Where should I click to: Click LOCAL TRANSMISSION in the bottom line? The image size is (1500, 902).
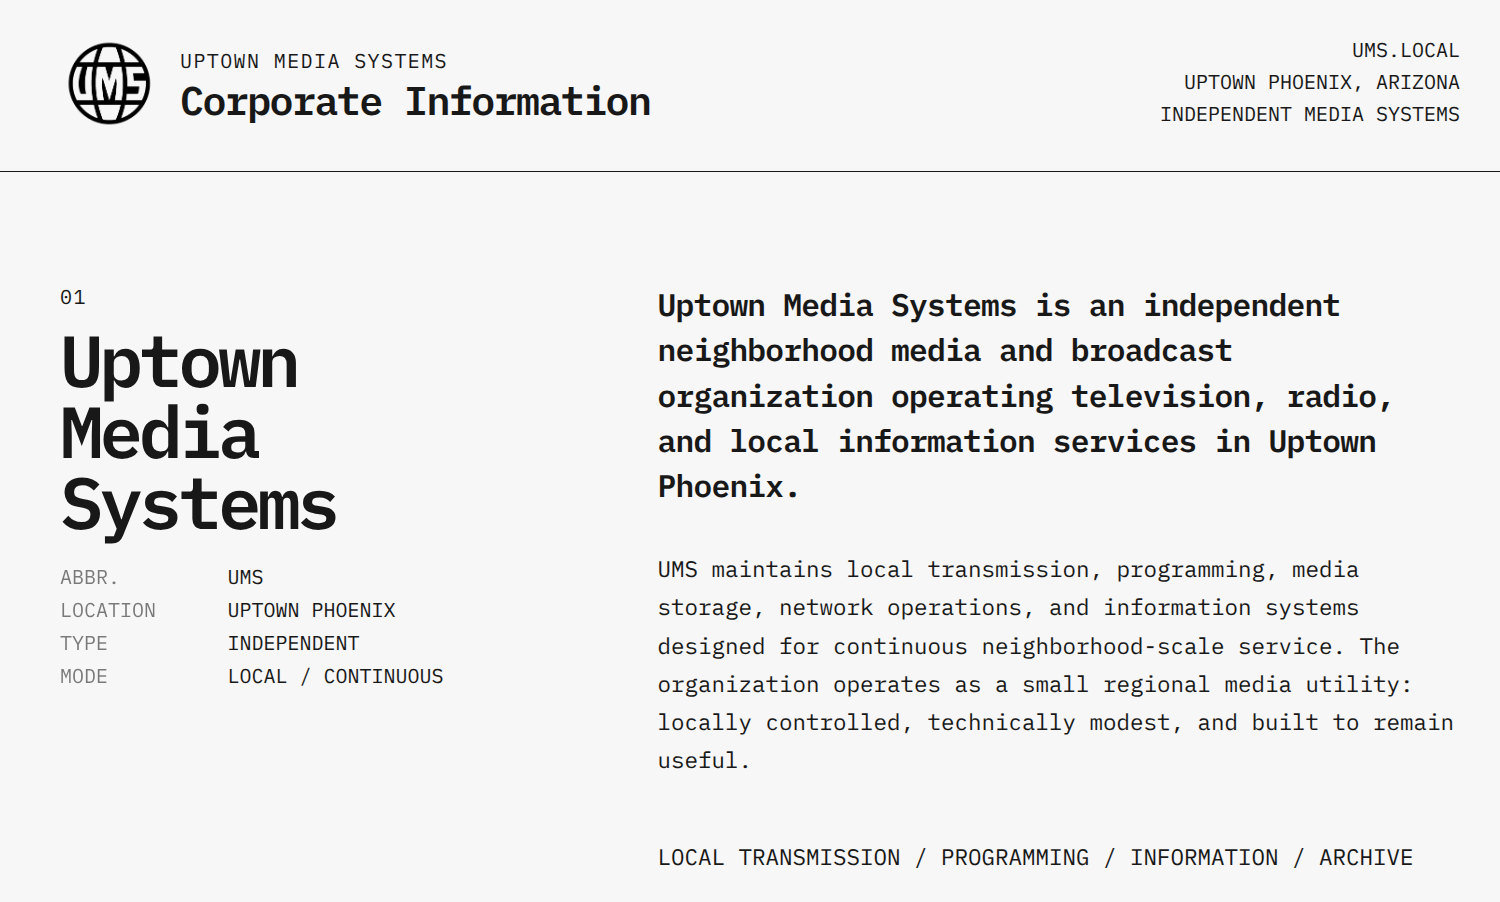779,857
